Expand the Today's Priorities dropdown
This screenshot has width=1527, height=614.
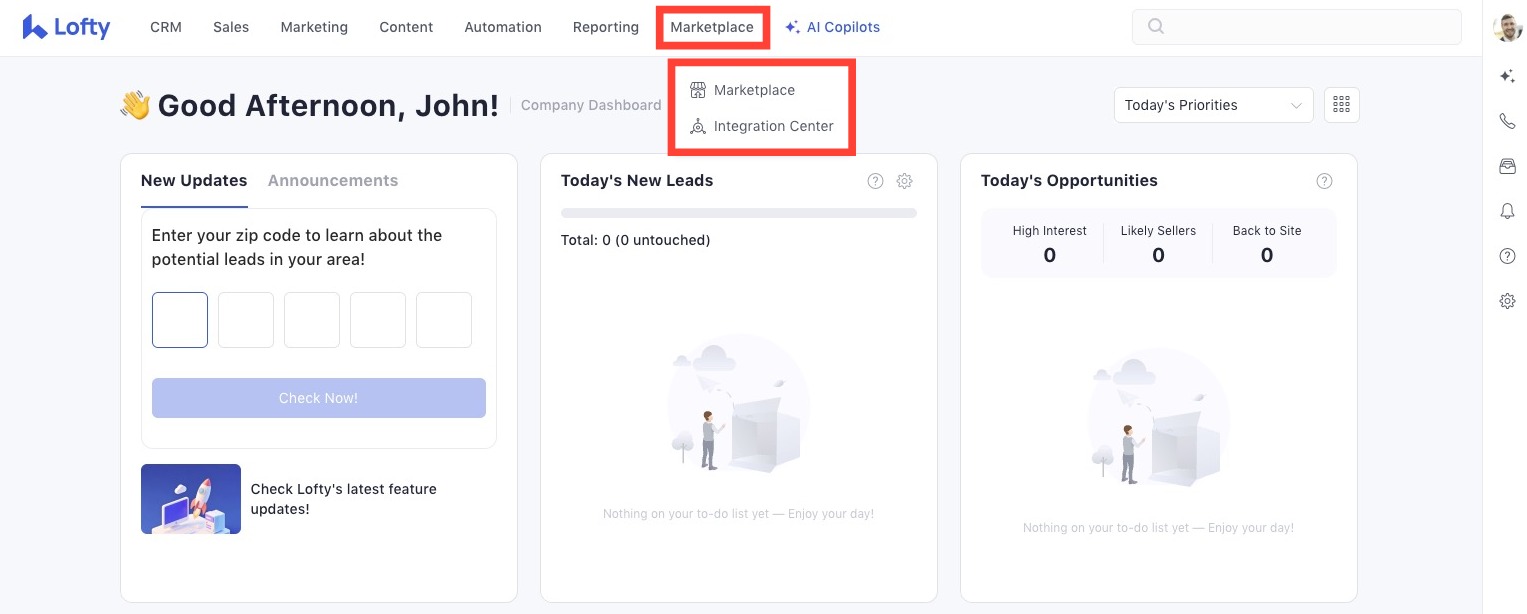[1213, 105]
